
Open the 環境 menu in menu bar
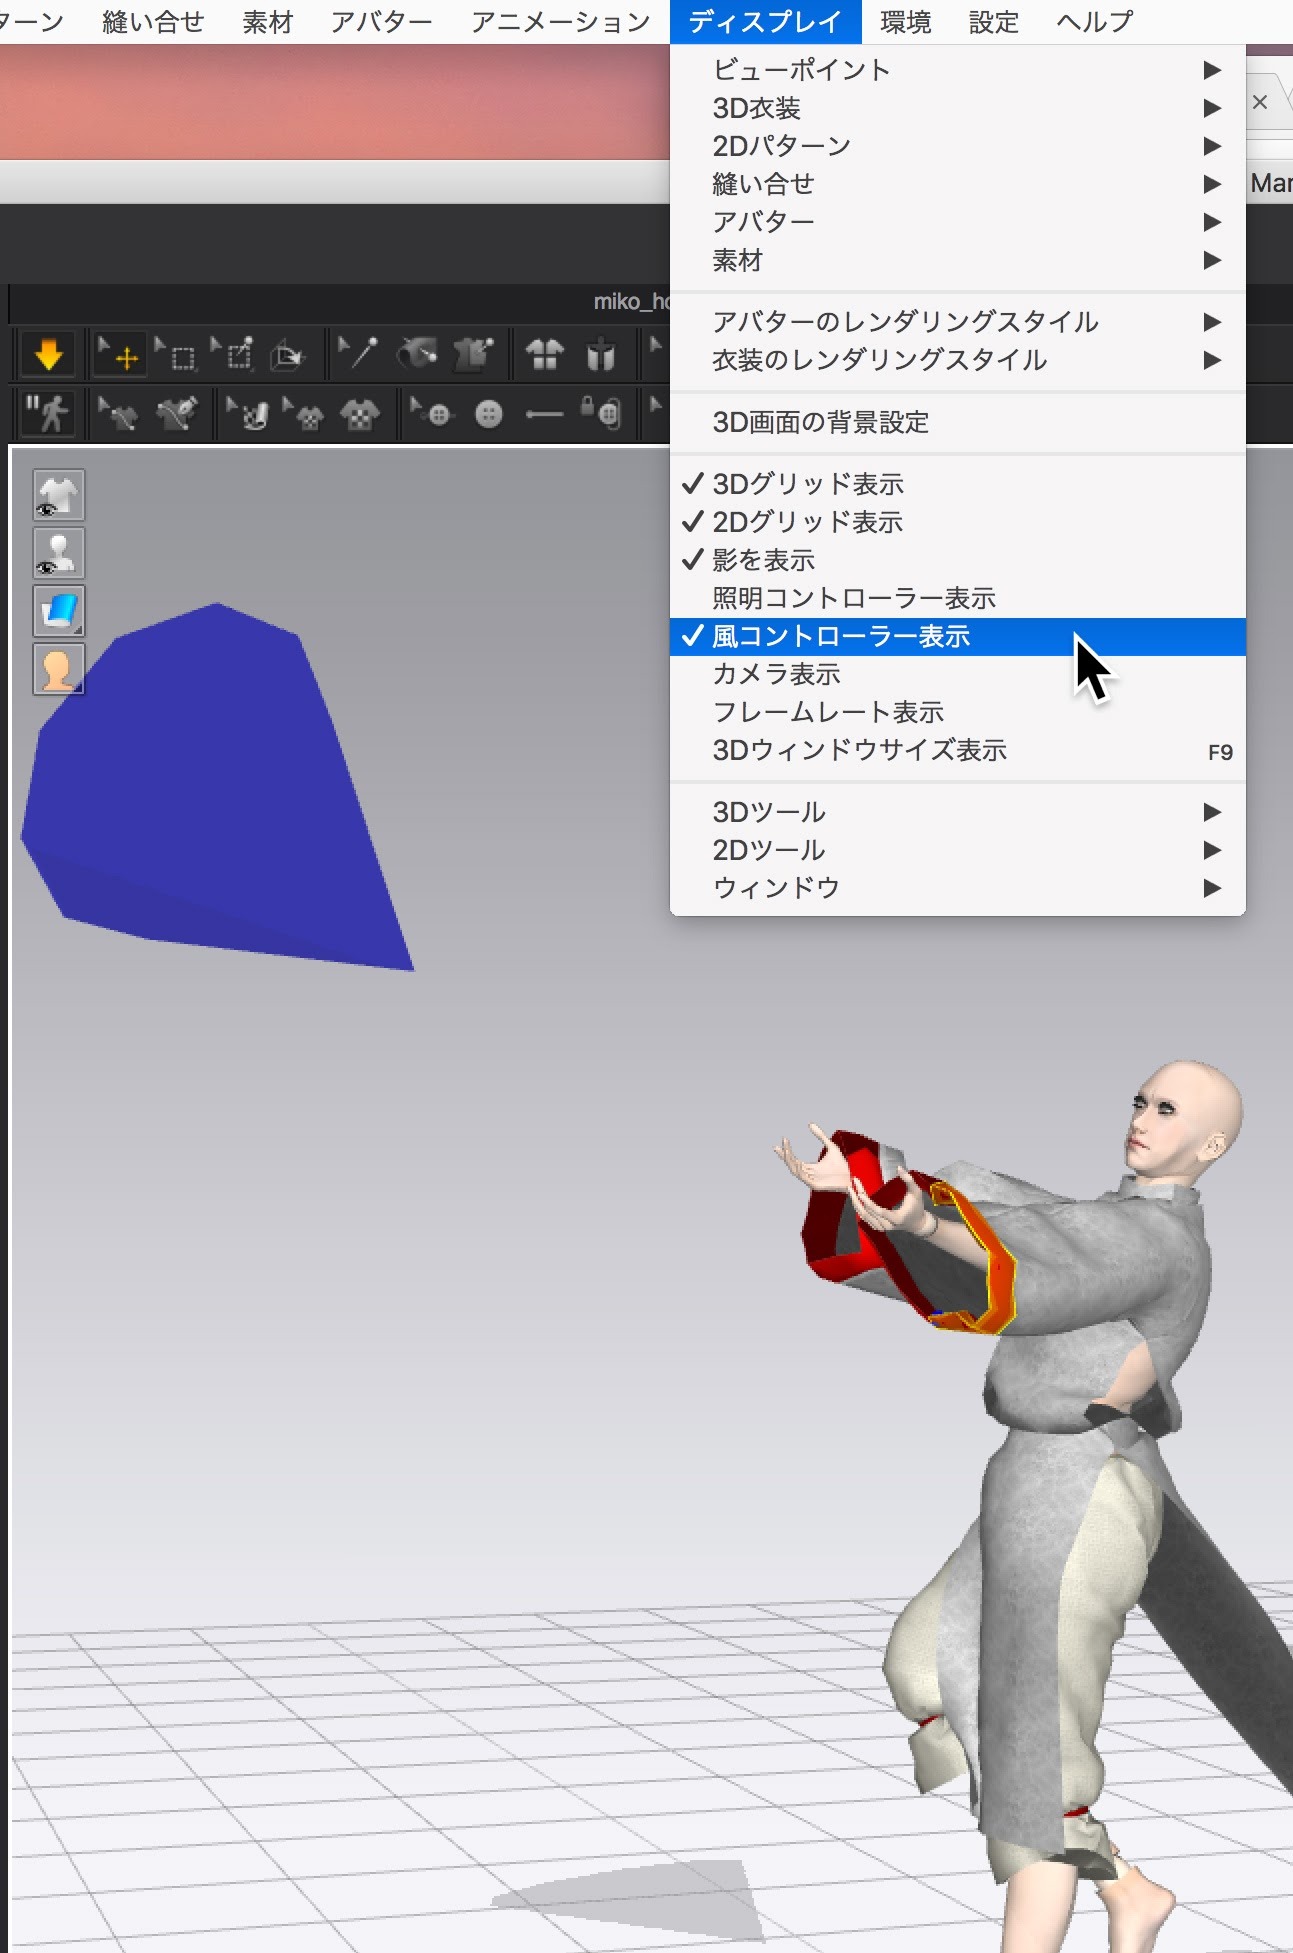905,21
